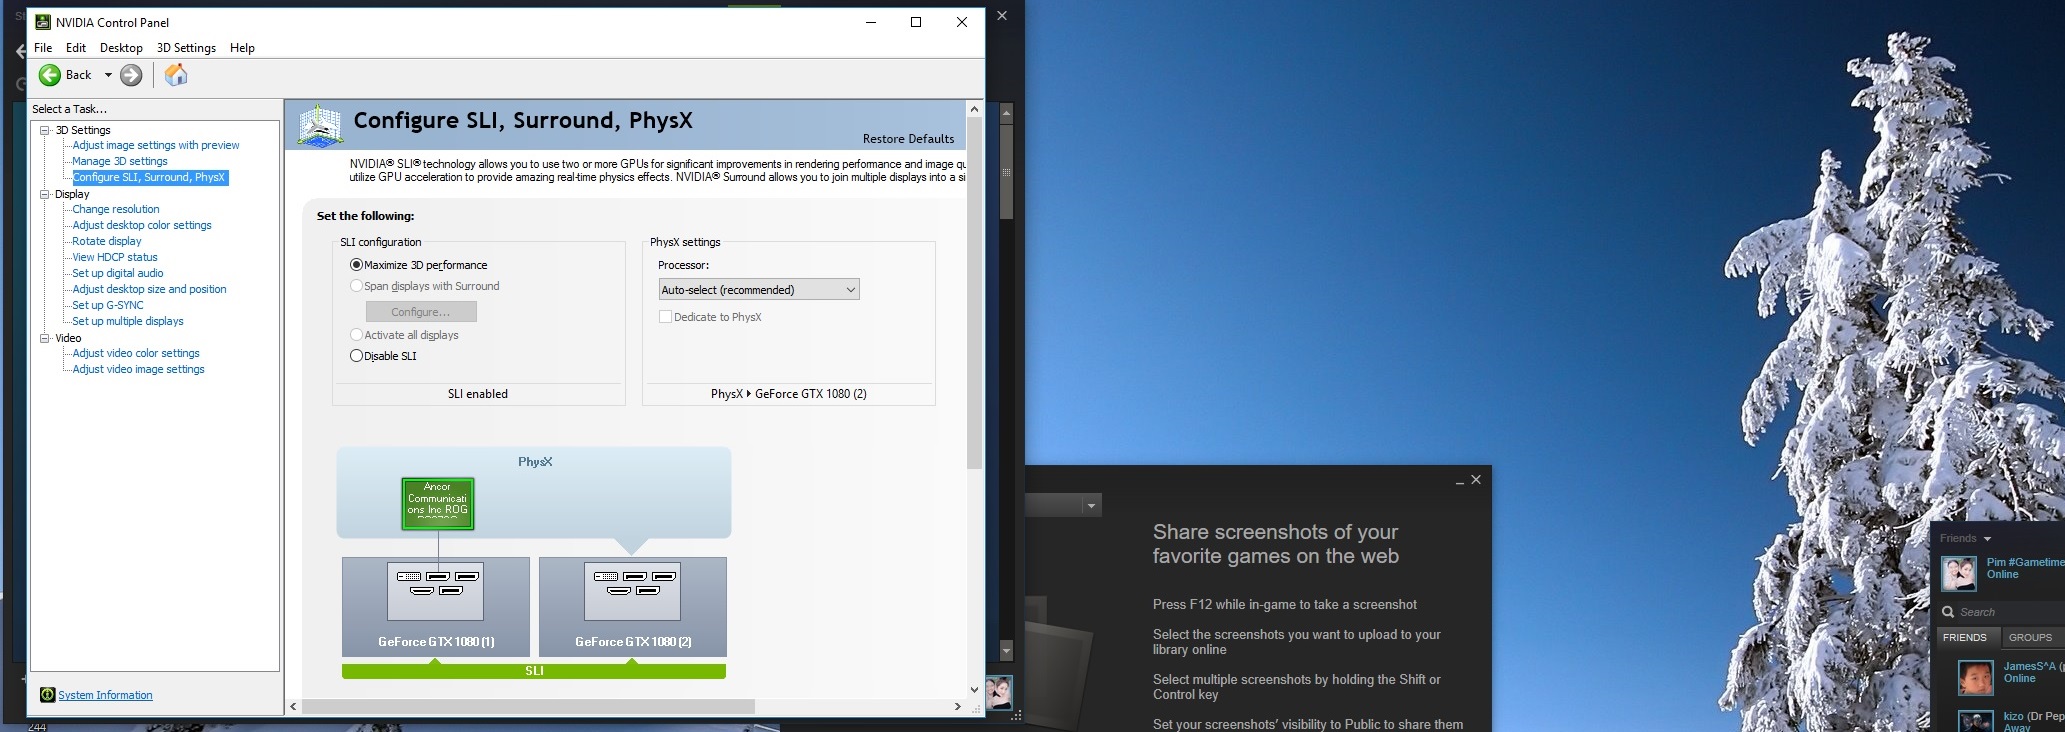Open Adjust image settings with preview
Screen dimensions: 2065x732
pyautogui.click(x=156, y=145)
